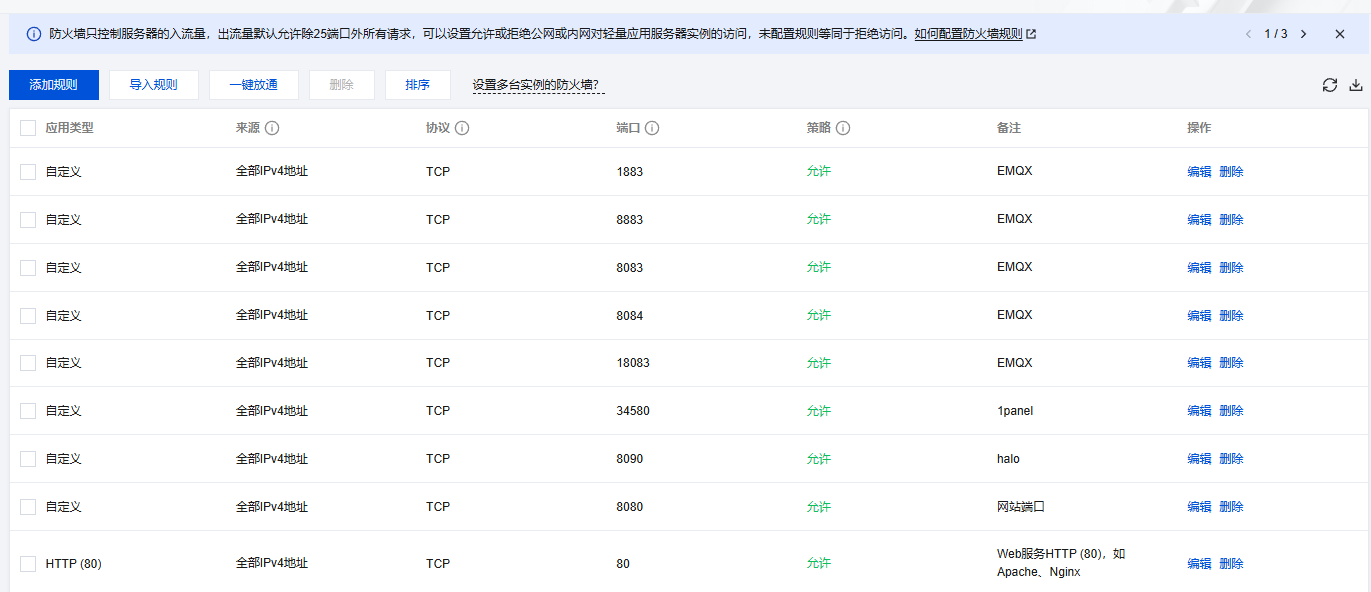Check the rule for port 8084
1371x592 pixels.
28,316
